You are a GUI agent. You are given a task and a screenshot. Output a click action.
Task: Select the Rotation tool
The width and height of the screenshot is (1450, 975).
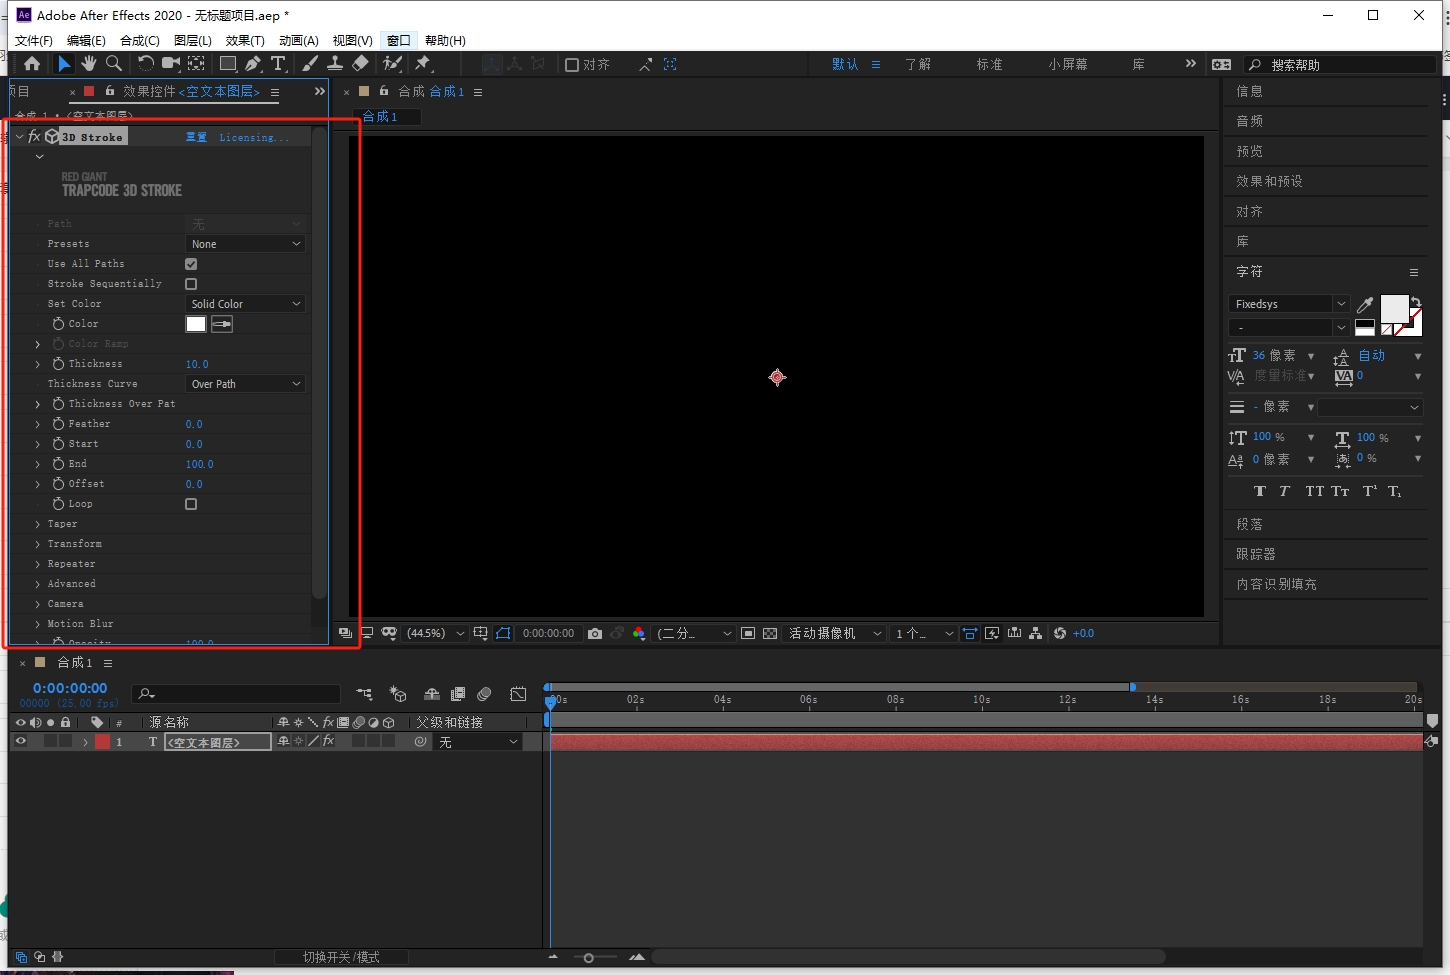pyautogui.click(x=145, y=63)
